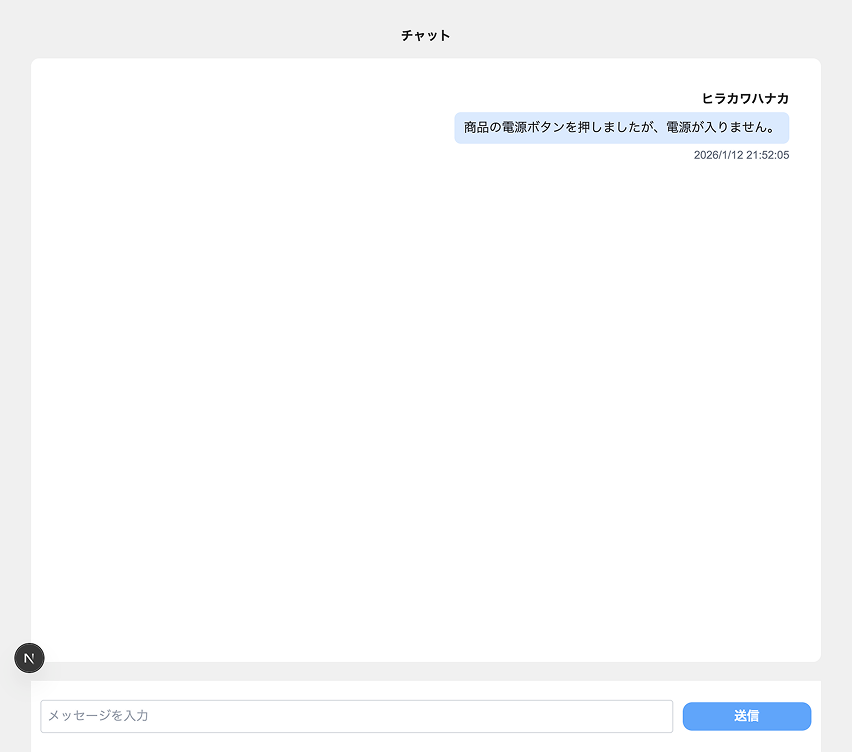Click the empty center of chat history

point(426,400)
